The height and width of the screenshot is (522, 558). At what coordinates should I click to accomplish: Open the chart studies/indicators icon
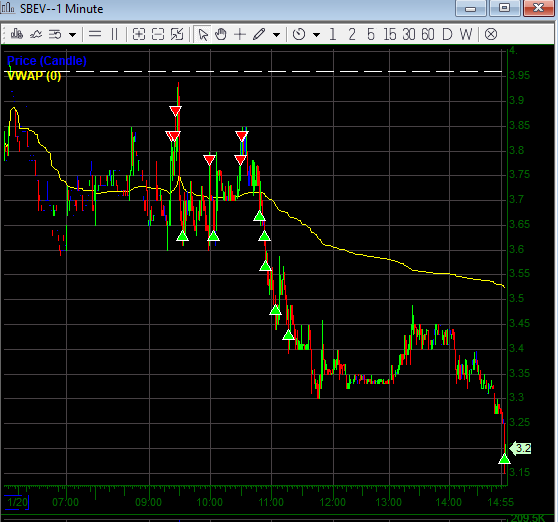coord(17,35)
